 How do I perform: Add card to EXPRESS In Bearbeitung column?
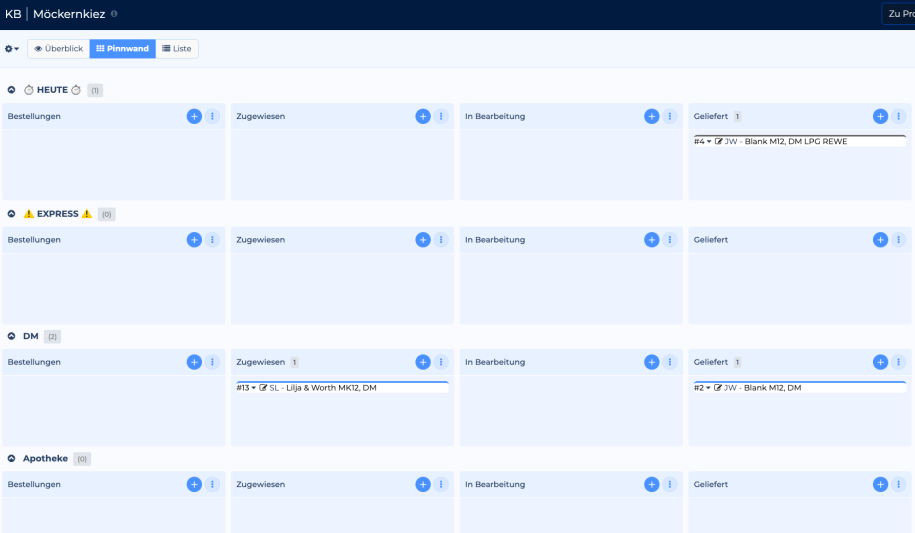(x=652, y=240)
